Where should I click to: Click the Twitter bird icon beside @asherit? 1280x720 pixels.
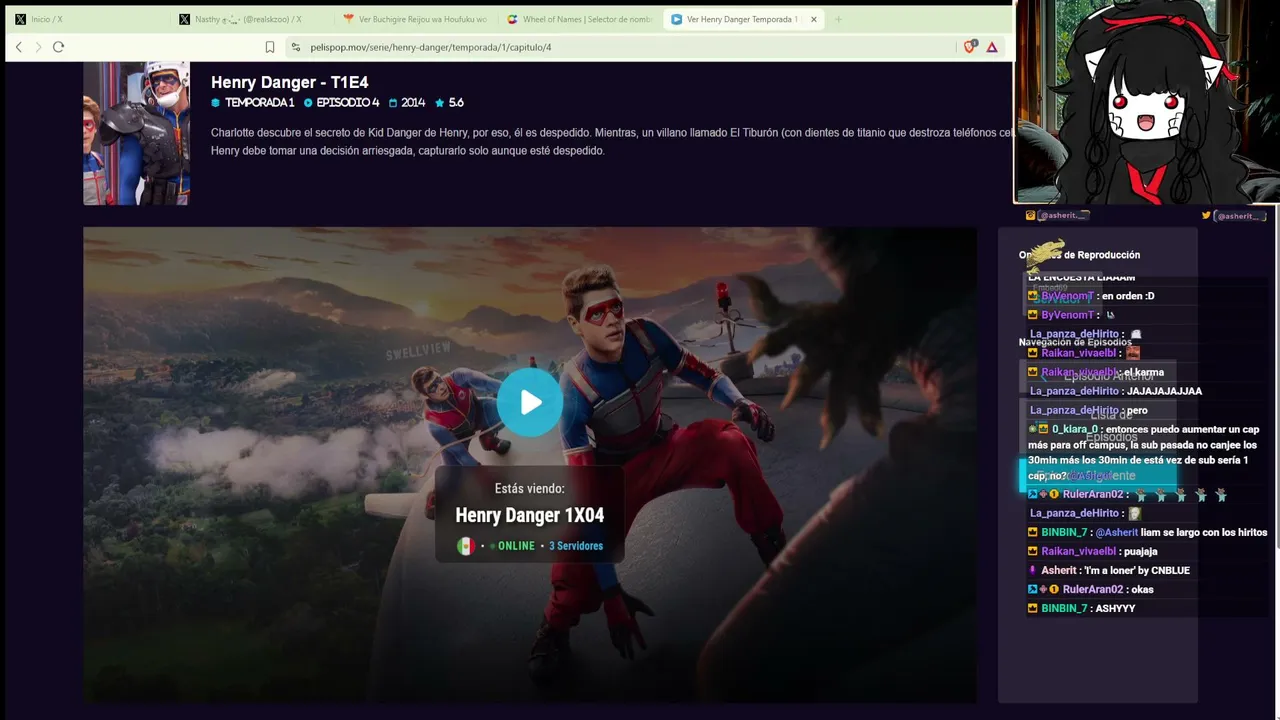[1206, 216]
